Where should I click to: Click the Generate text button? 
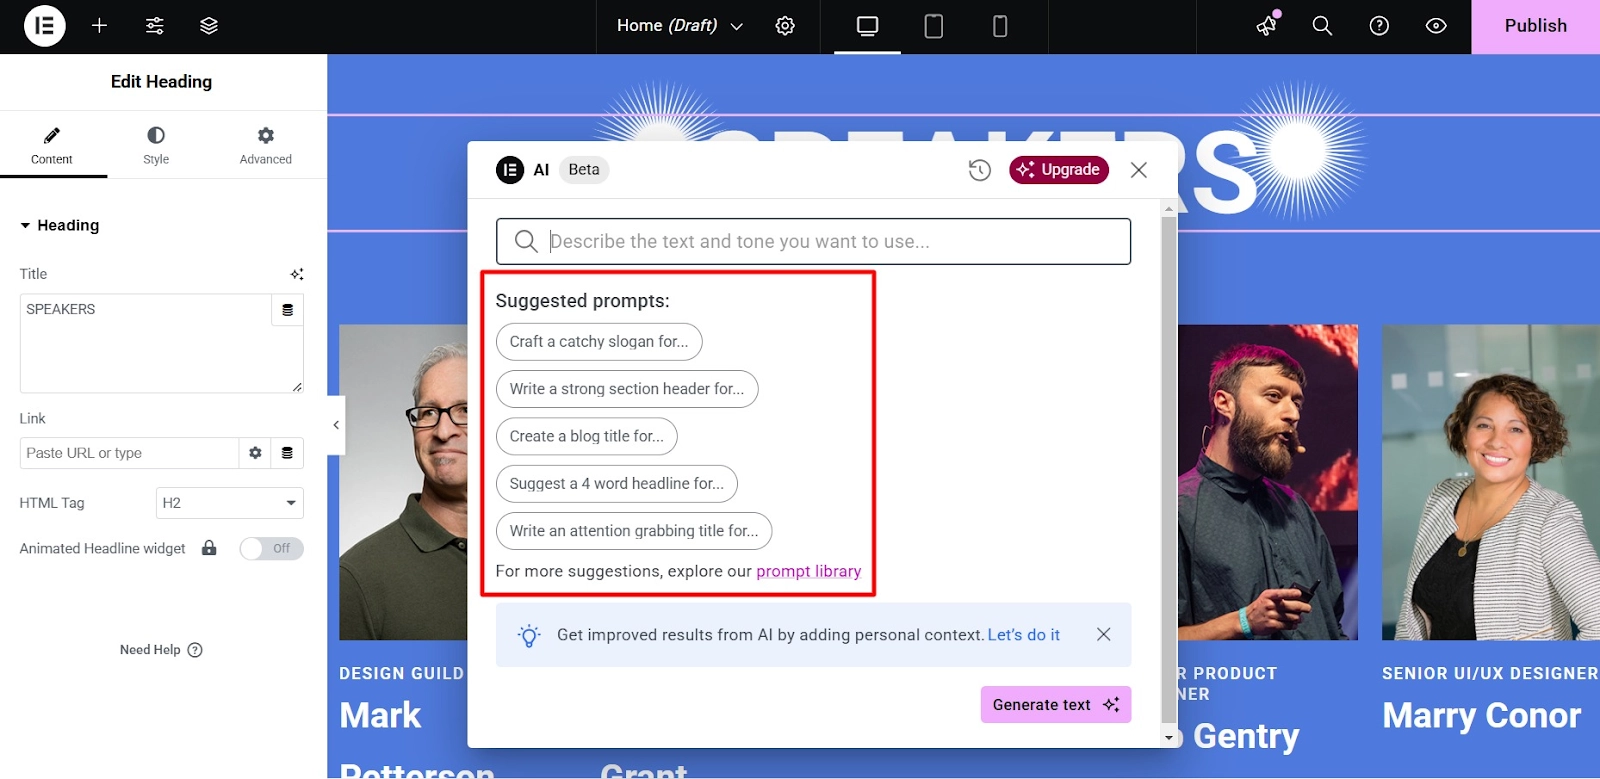[1056, 704]
